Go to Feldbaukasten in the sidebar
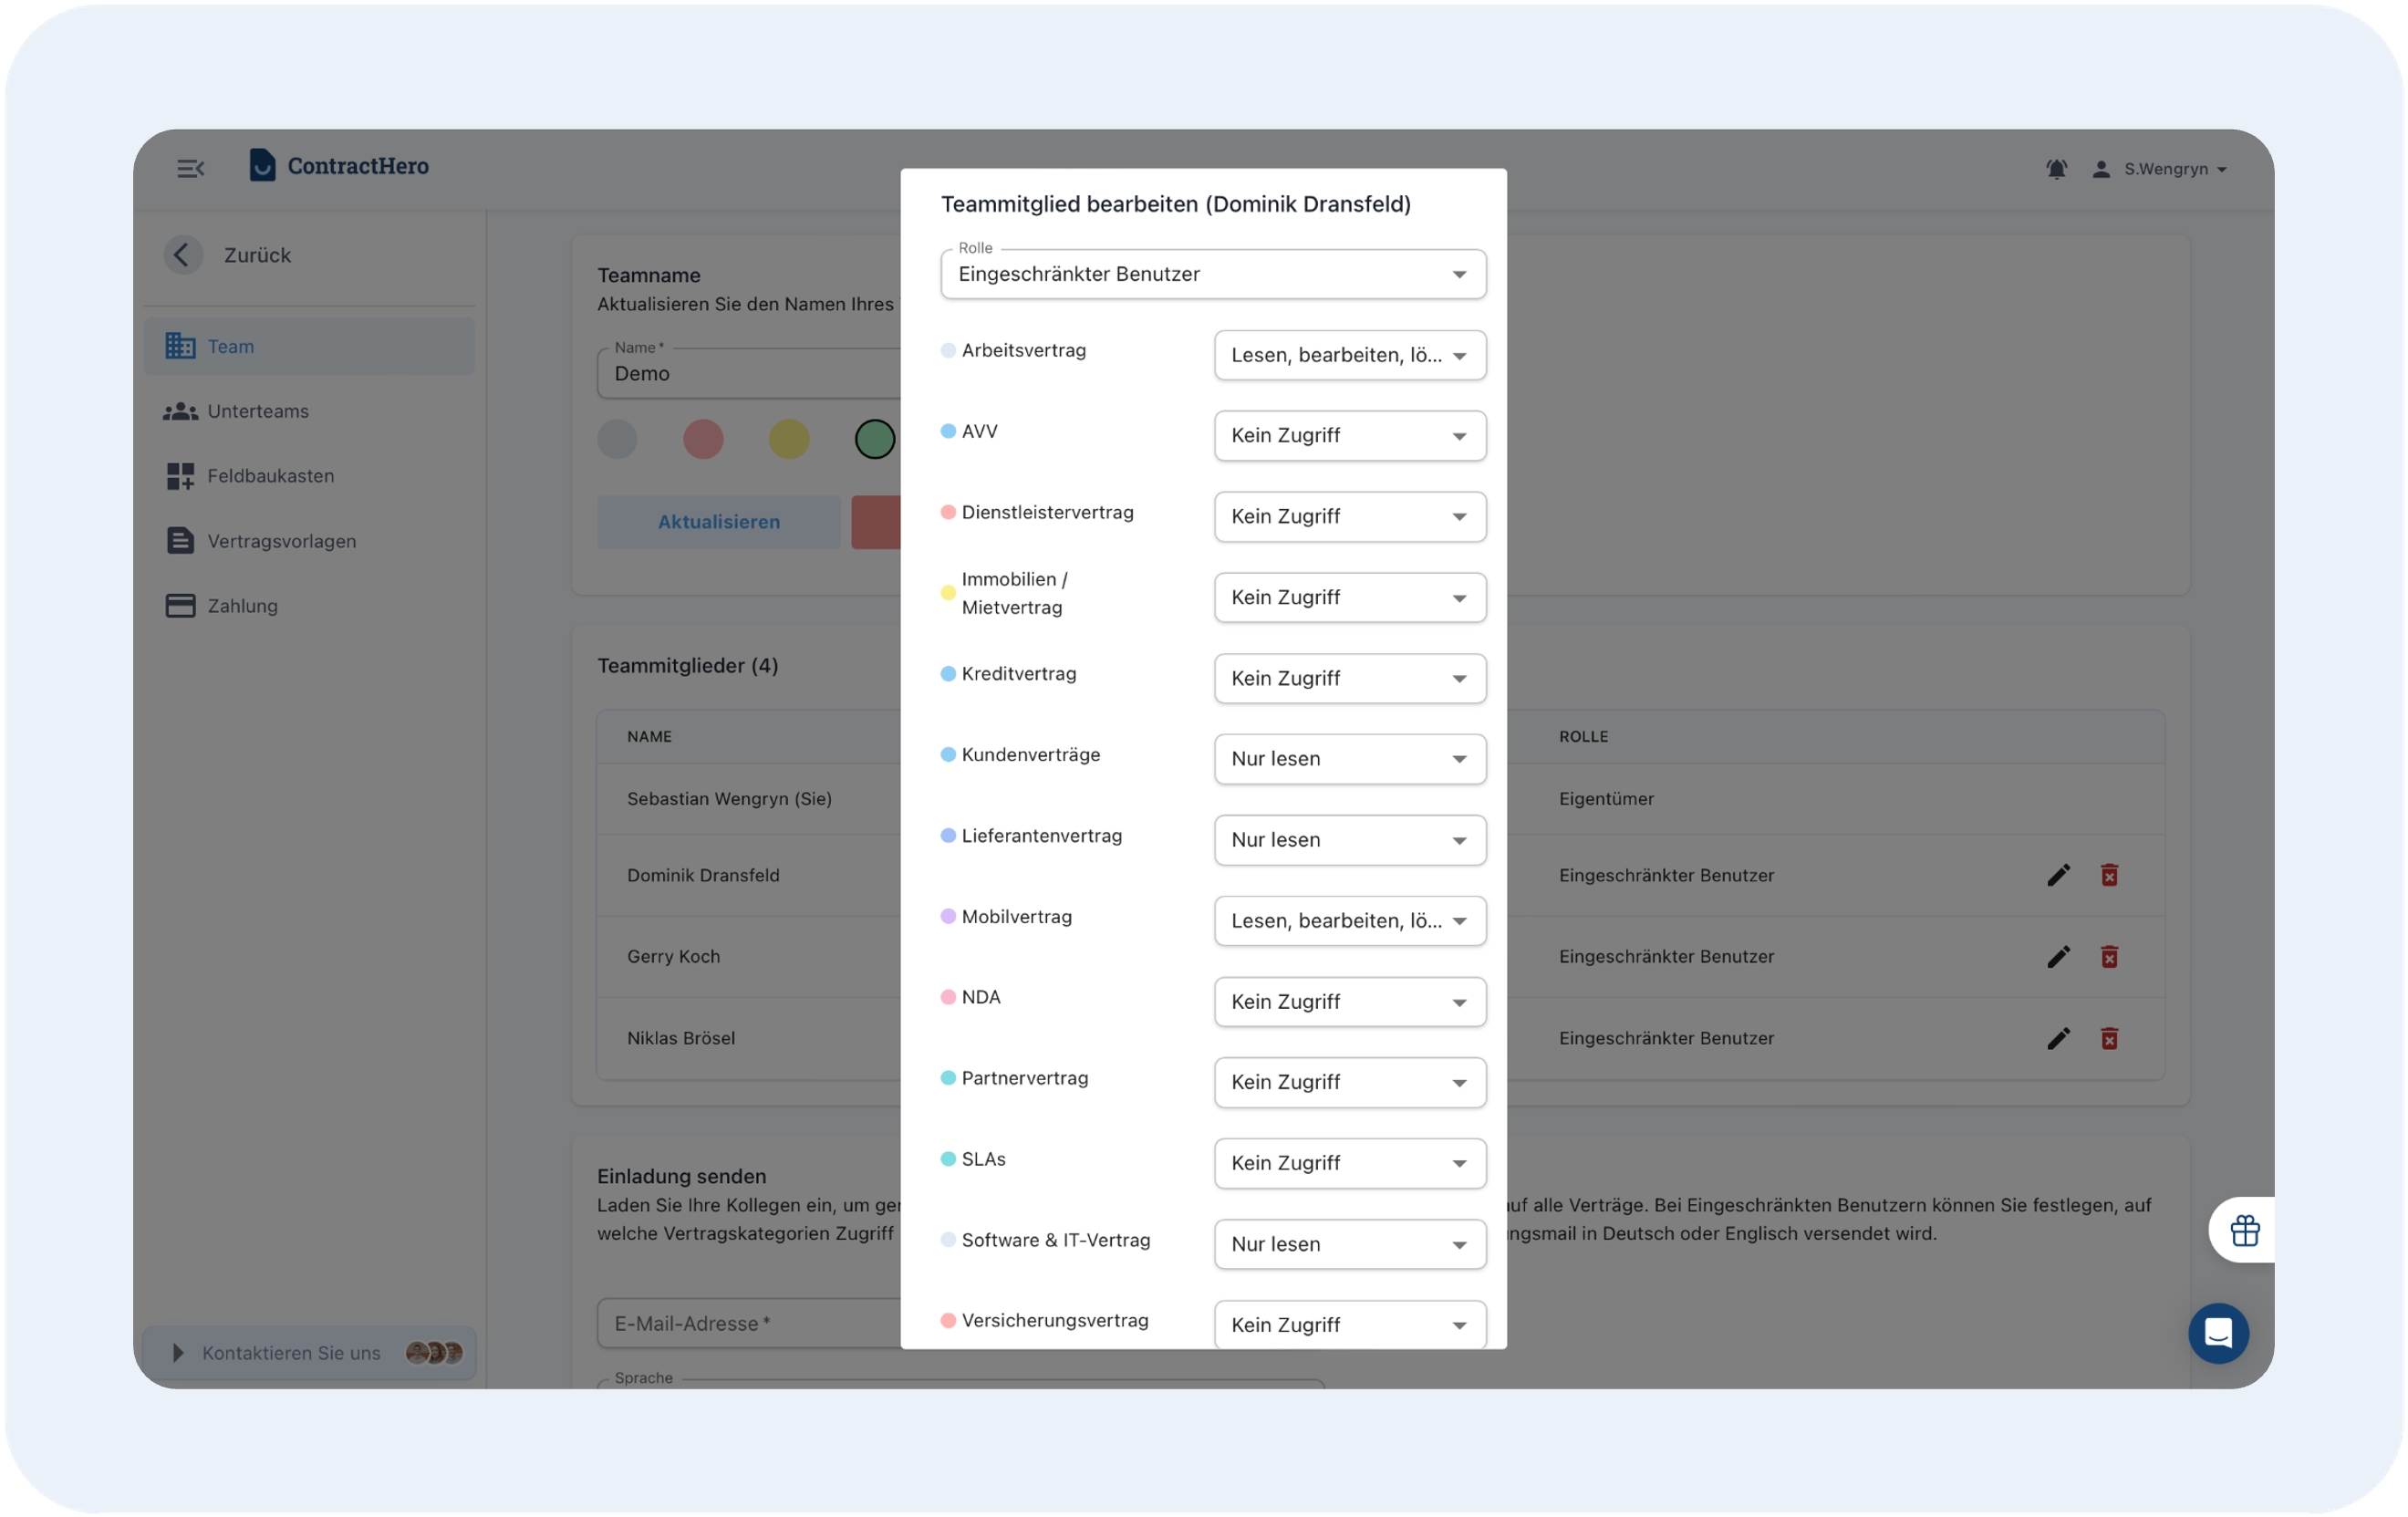The image size is (2408, 1517). [270, 476]
